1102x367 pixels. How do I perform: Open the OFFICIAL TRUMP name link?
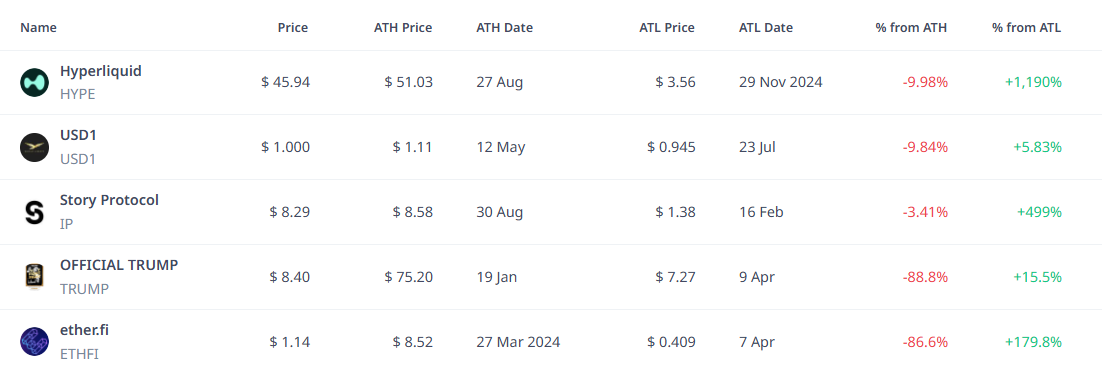119,265
